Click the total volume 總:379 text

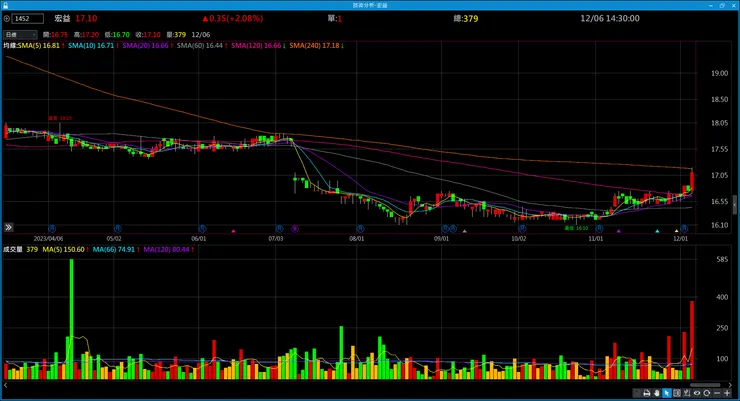(466, 19)
